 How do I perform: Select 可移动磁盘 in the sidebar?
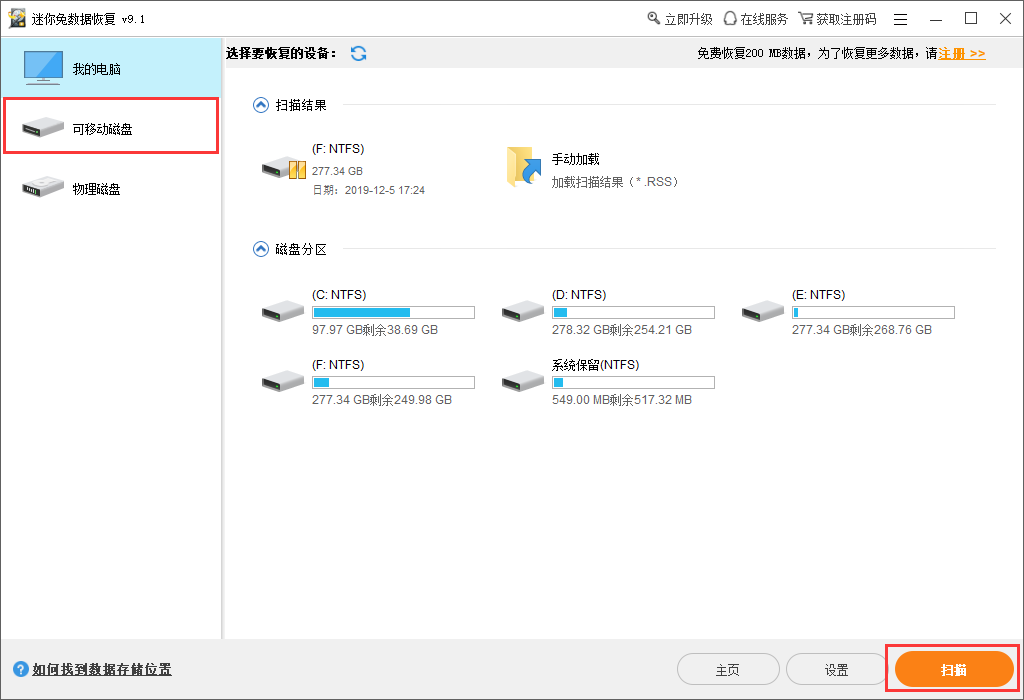(111, 126)
